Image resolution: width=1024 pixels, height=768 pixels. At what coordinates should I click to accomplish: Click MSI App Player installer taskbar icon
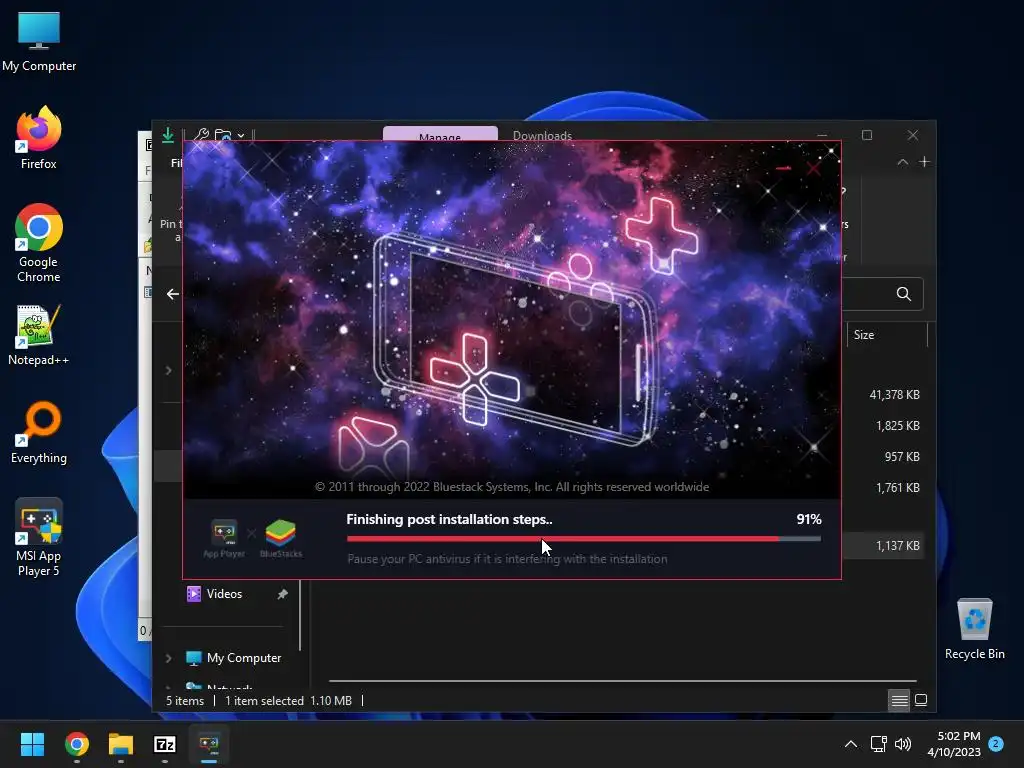pyautogui.click(x=209, y=744)
